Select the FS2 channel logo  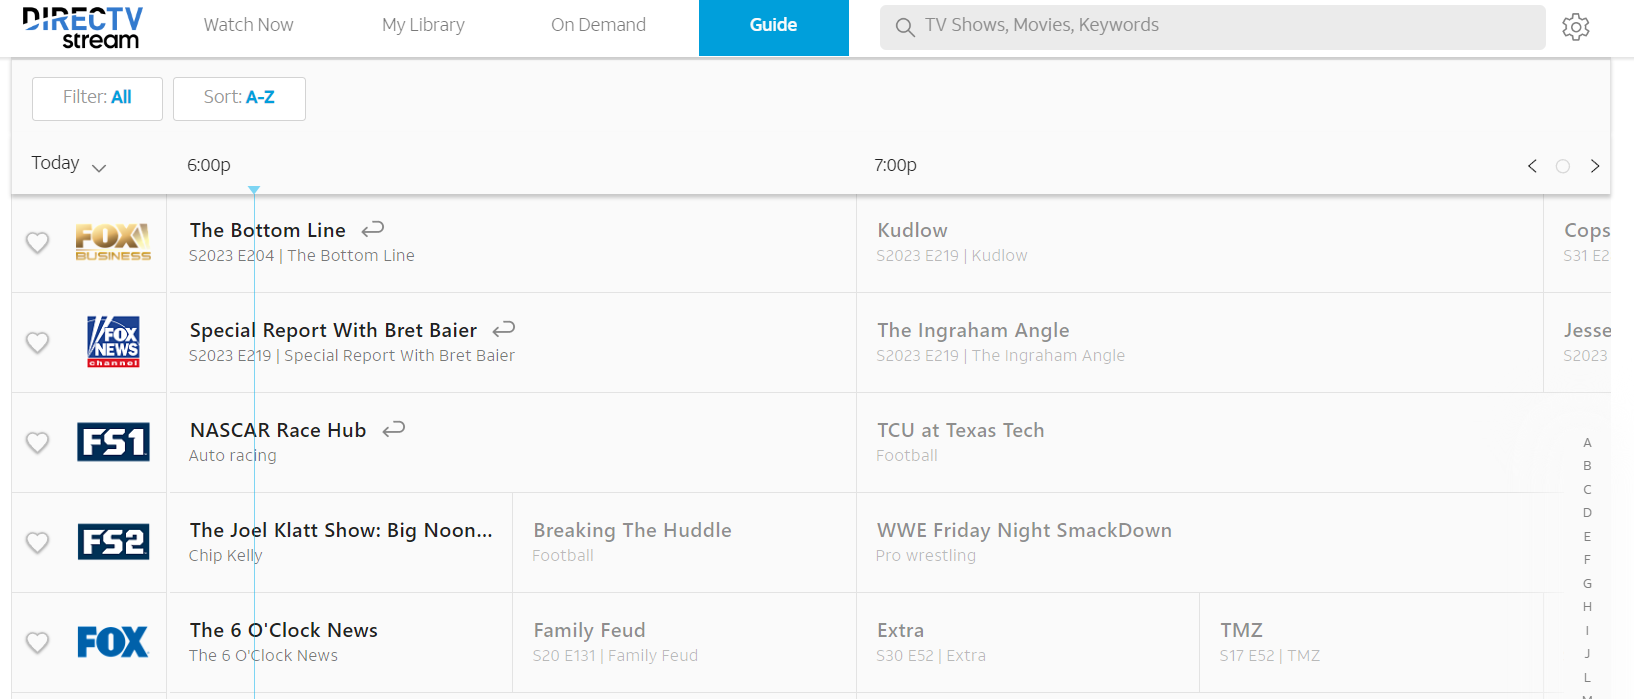pos(113,542)
